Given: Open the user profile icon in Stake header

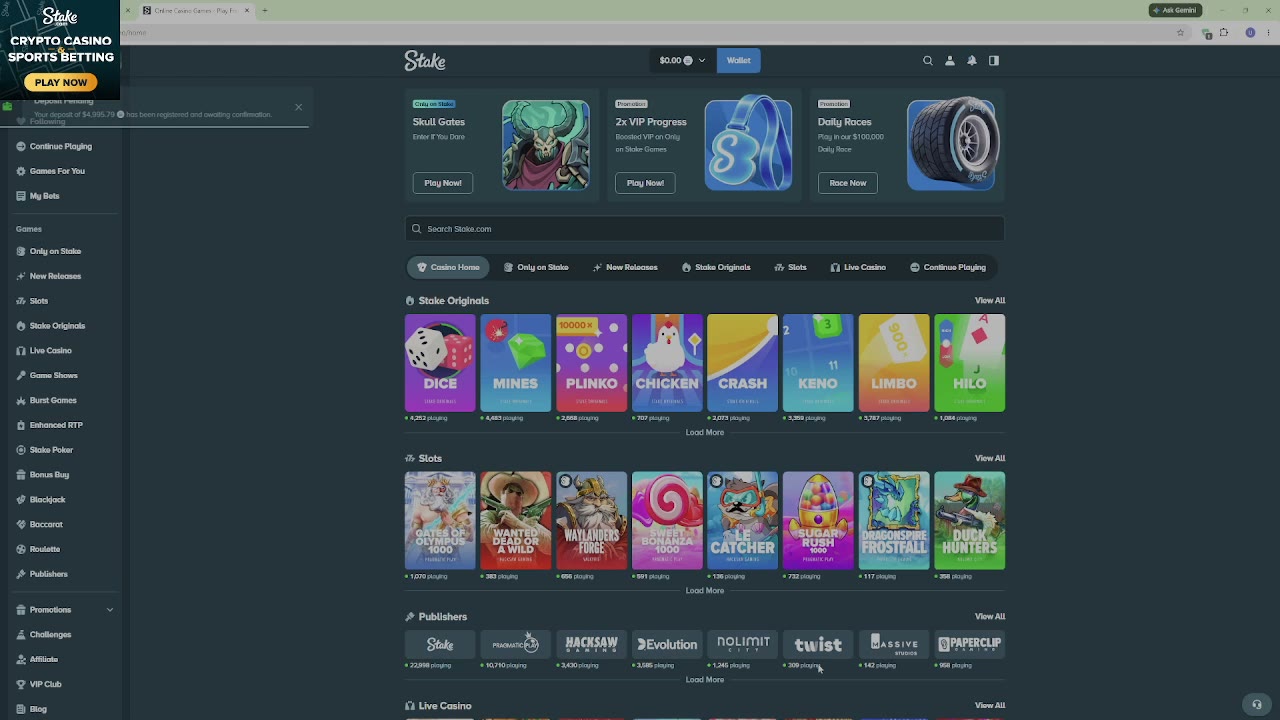Looking at the screenshot, I should tap(950, 61).
